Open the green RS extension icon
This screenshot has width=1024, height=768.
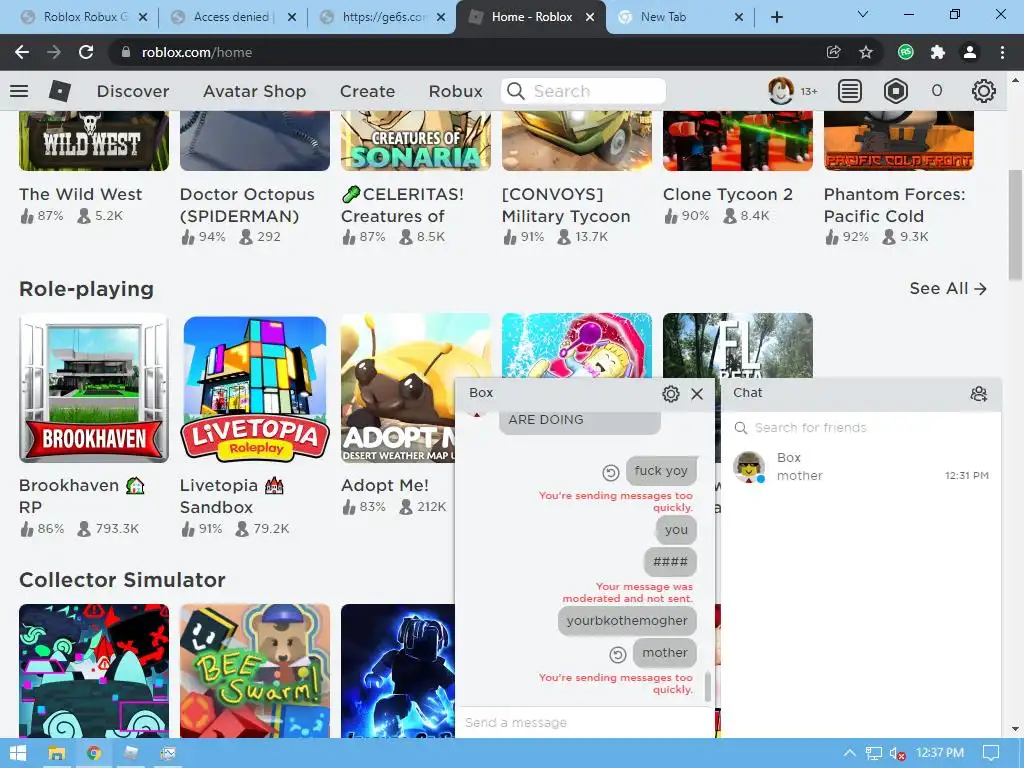pos(905,52)
